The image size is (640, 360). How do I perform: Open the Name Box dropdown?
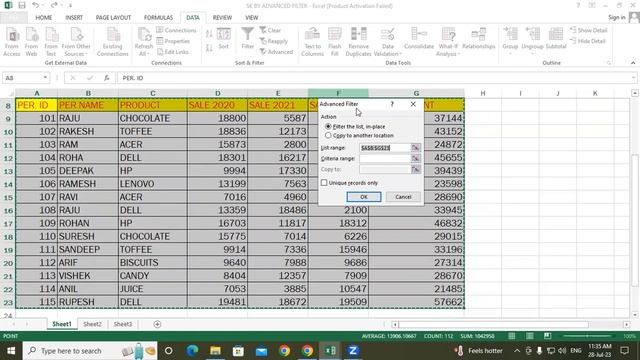tap(45, 78)
